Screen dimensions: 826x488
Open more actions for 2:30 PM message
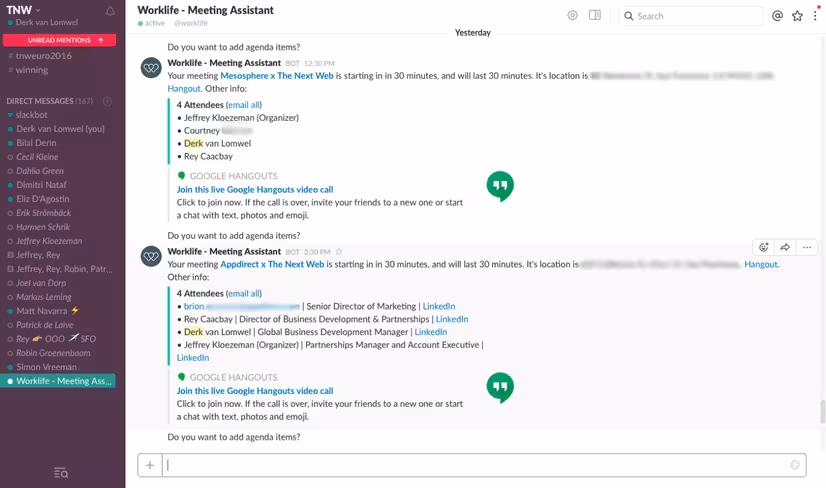pos(807,247)
